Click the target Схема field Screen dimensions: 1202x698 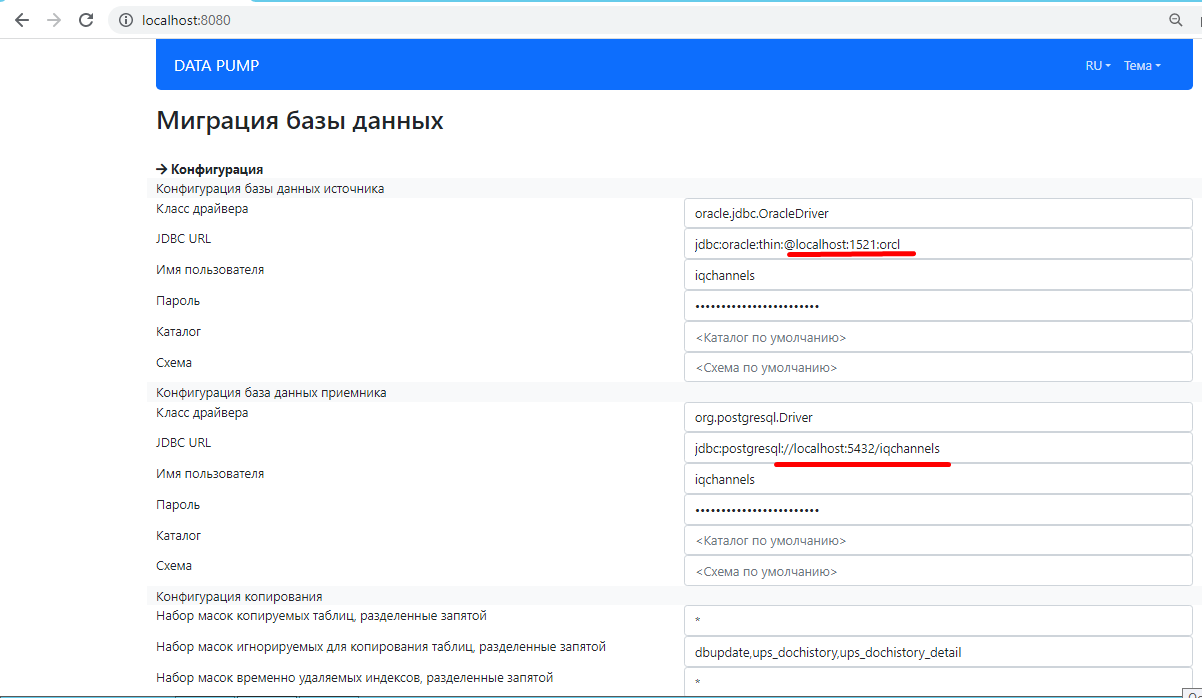(938, 571)
